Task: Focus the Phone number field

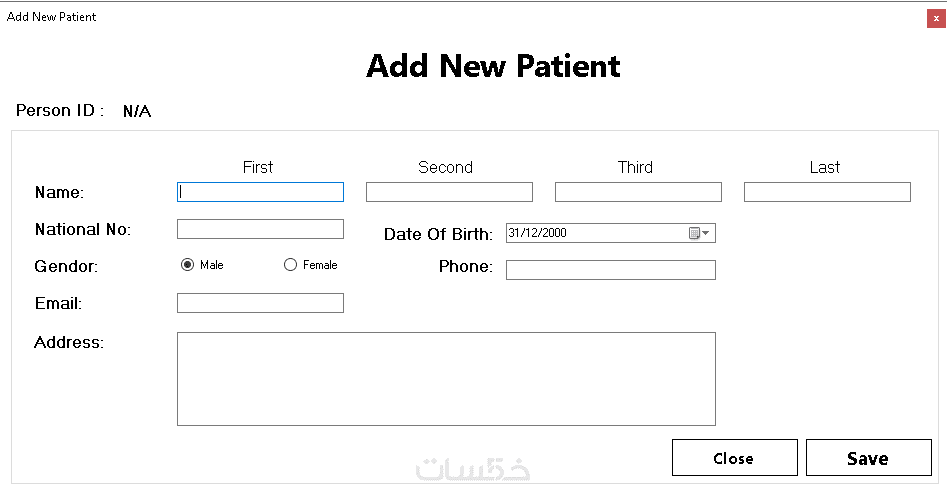Action: pos(610,270)
